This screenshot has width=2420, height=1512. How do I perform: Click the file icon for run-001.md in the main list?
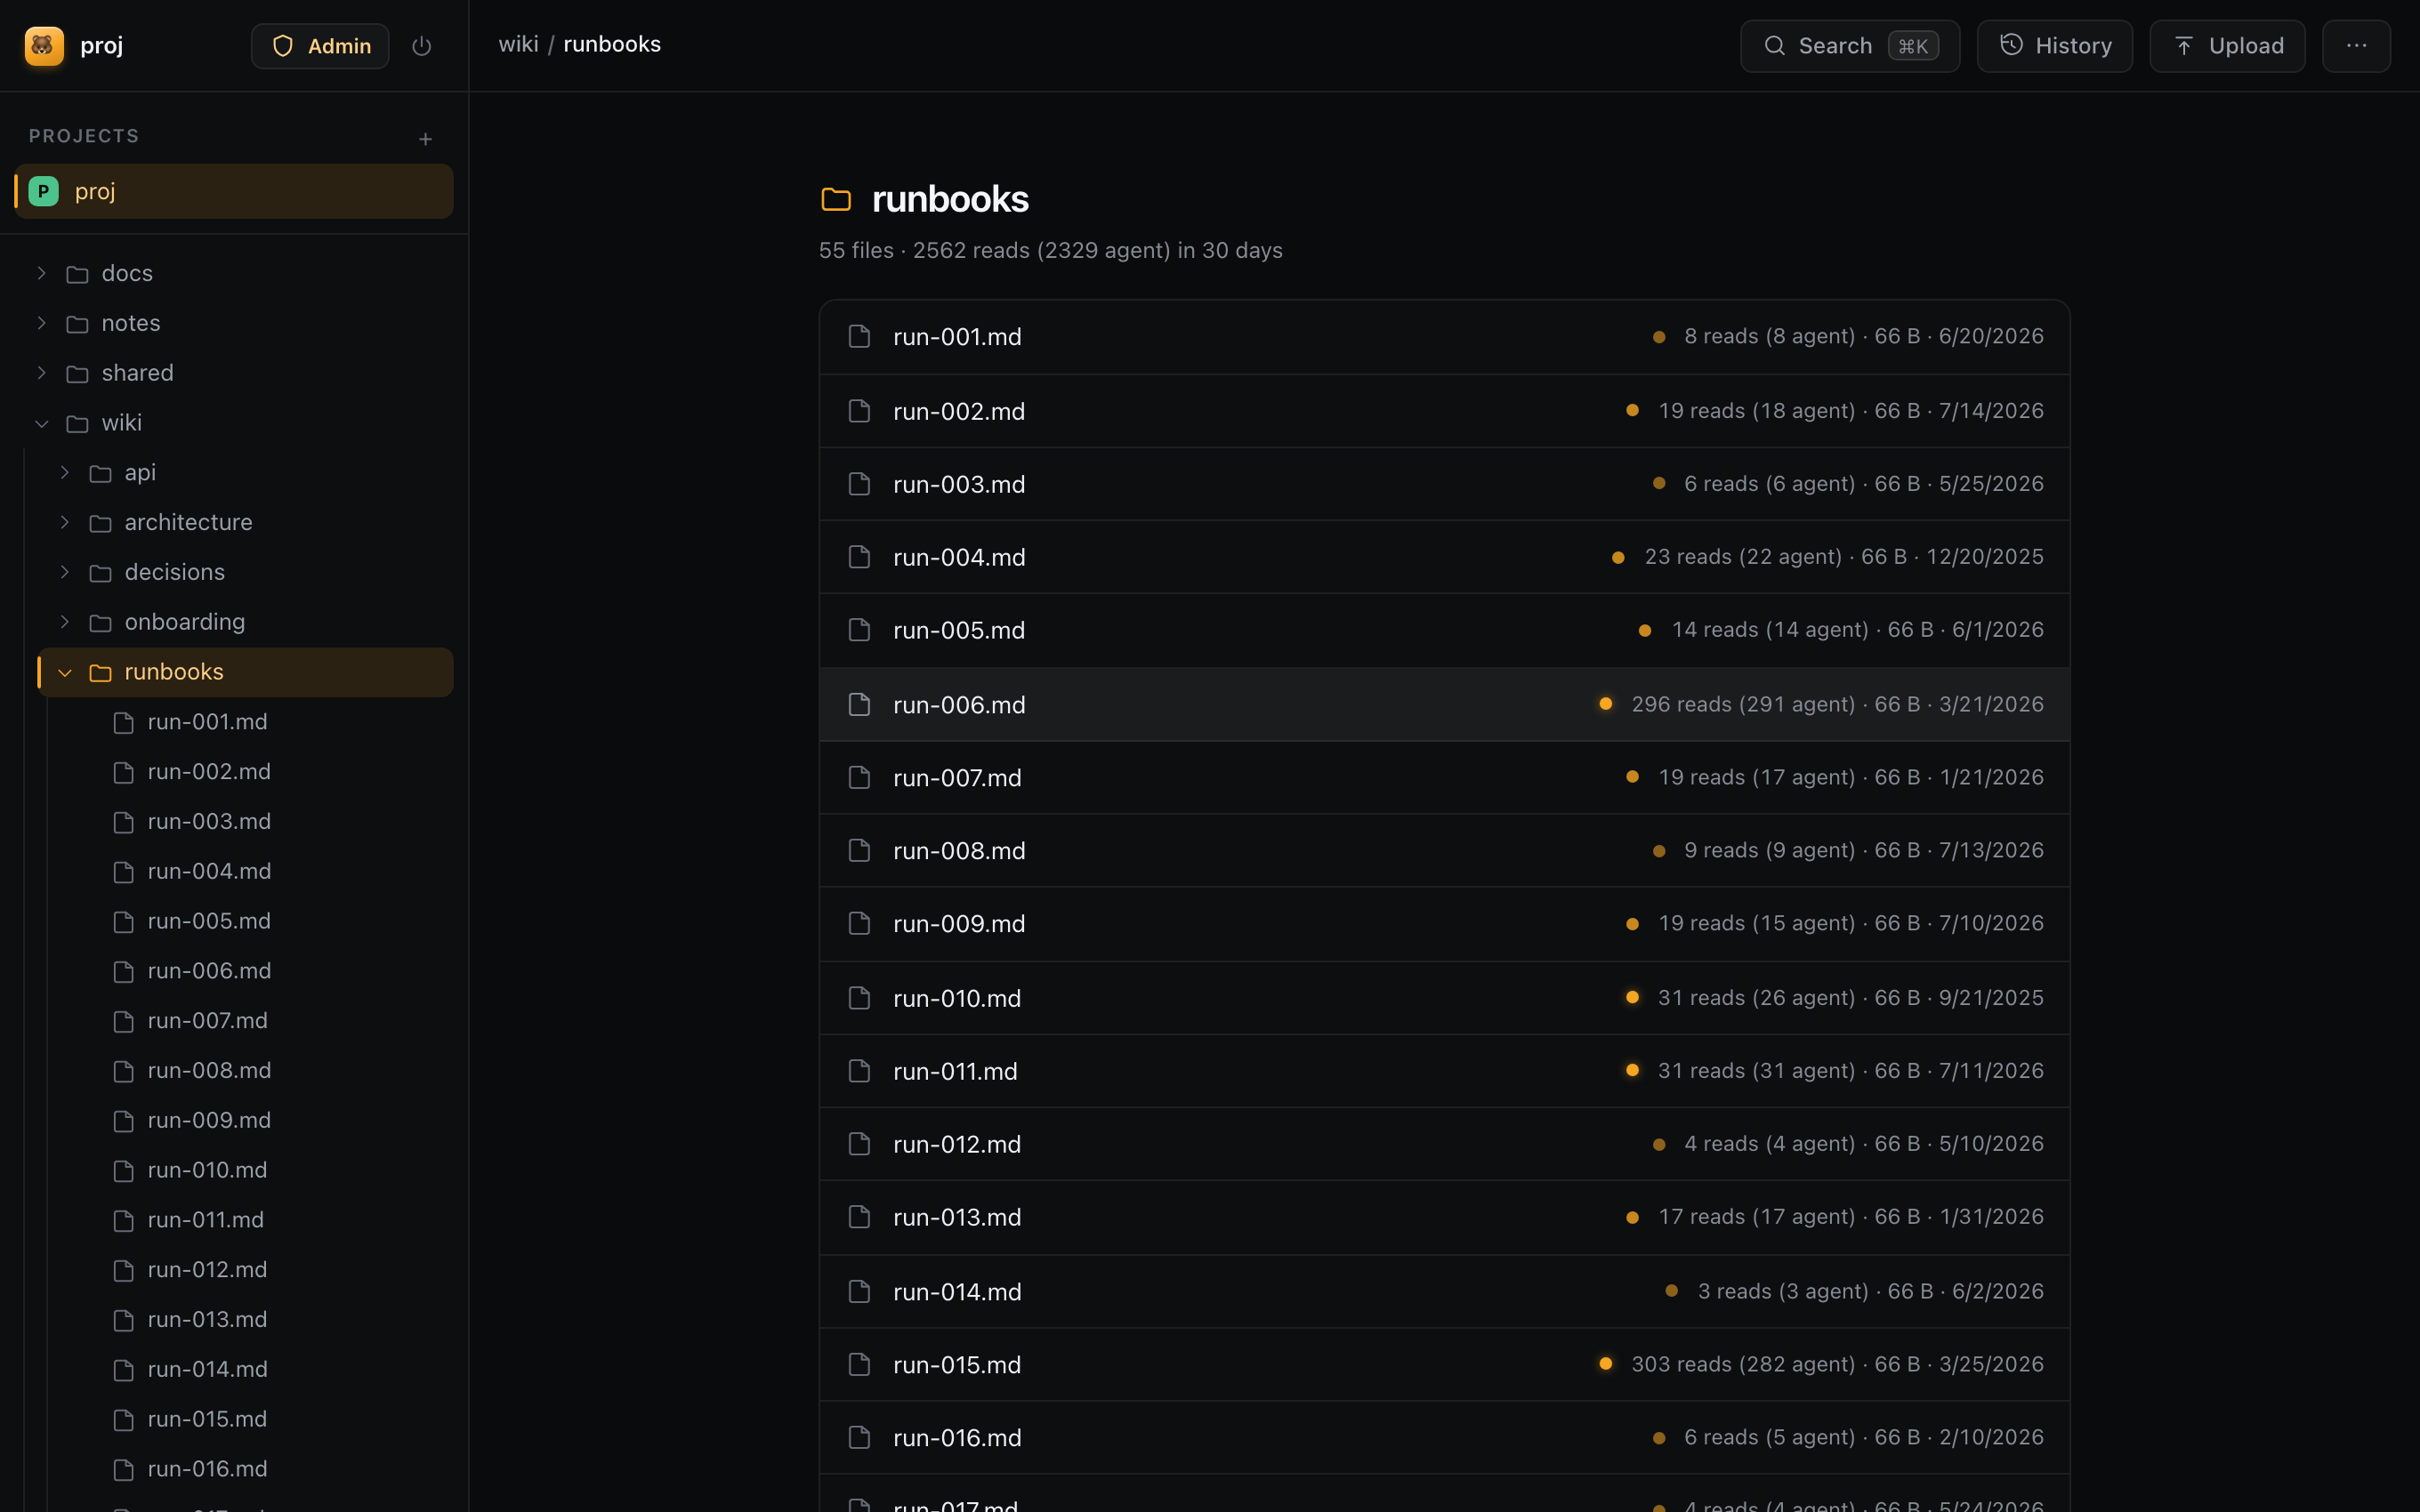tap(859, 336)
